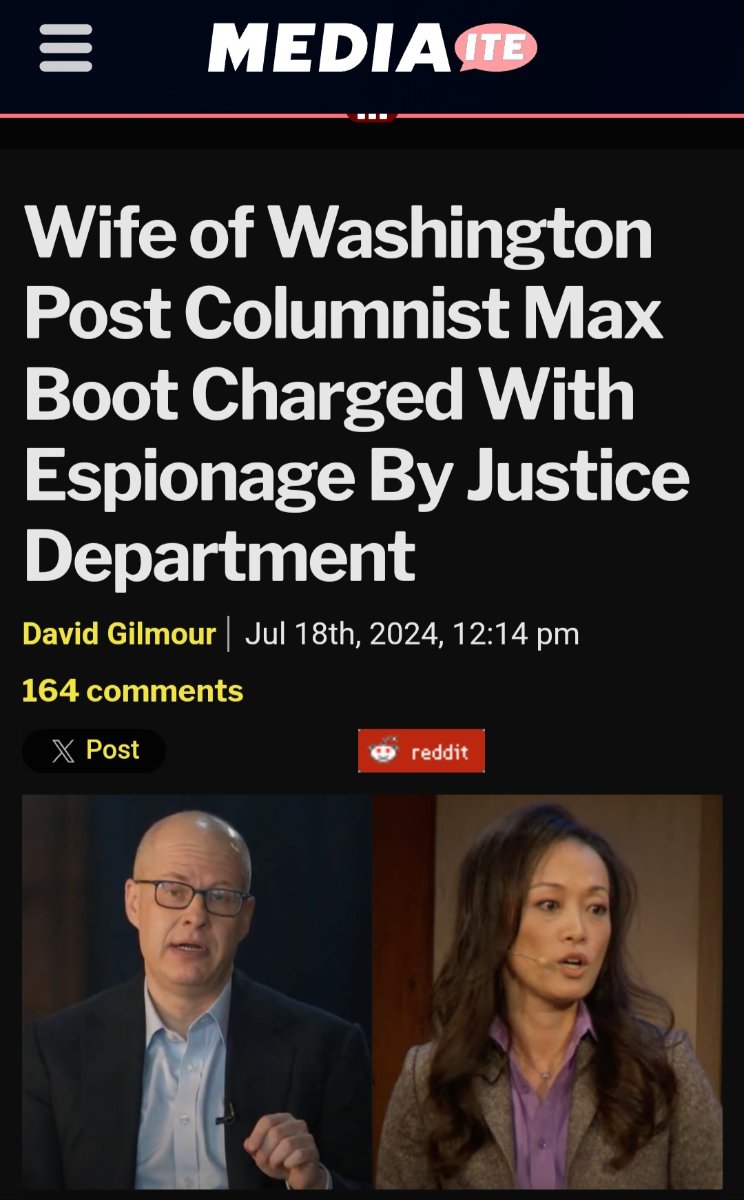
Task: Click the word Espionage in headline
Action: point(190,477)
